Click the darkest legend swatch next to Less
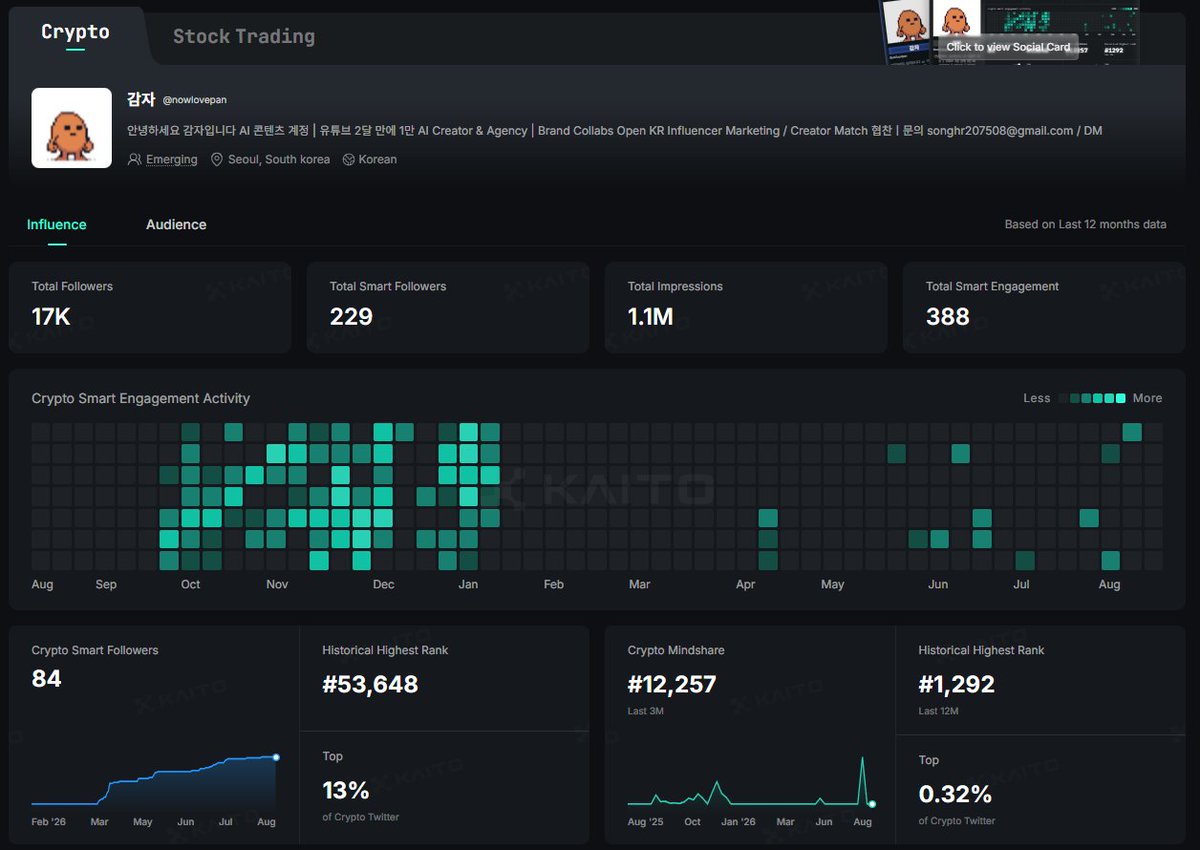Image resolution: width=1200 pixels, height=850 pixels. [x=1063, y=398]
